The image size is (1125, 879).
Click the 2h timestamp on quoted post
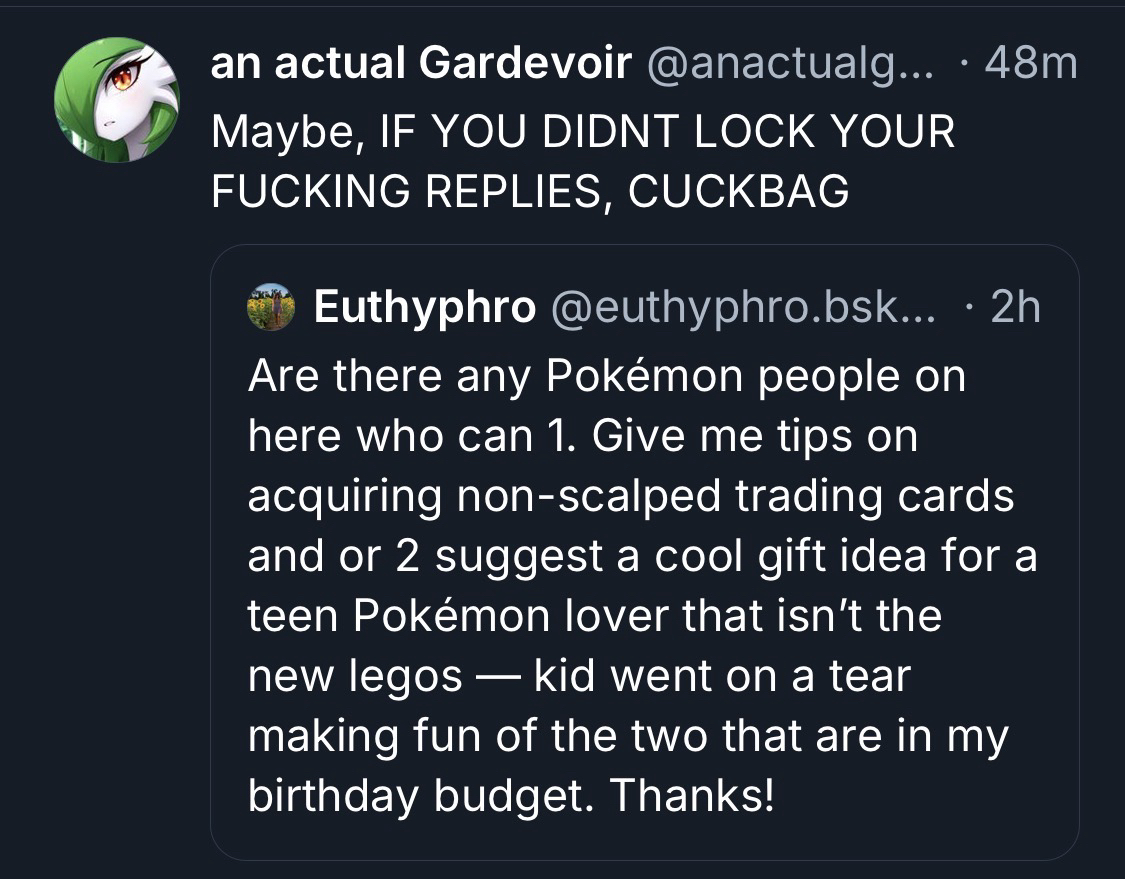coord(1014,307)
